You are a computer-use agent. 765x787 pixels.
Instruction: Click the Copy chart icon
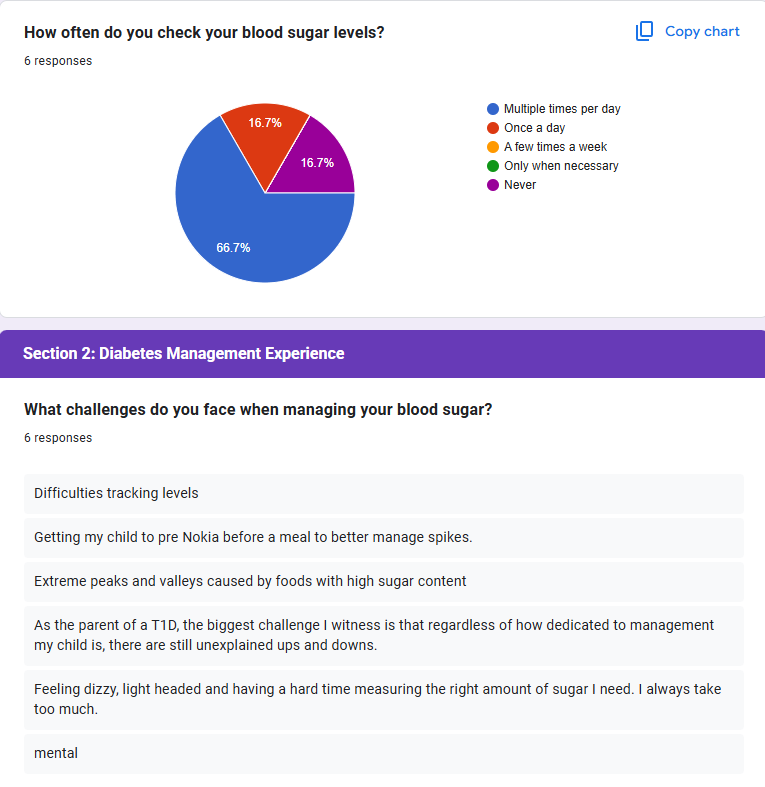644,31
